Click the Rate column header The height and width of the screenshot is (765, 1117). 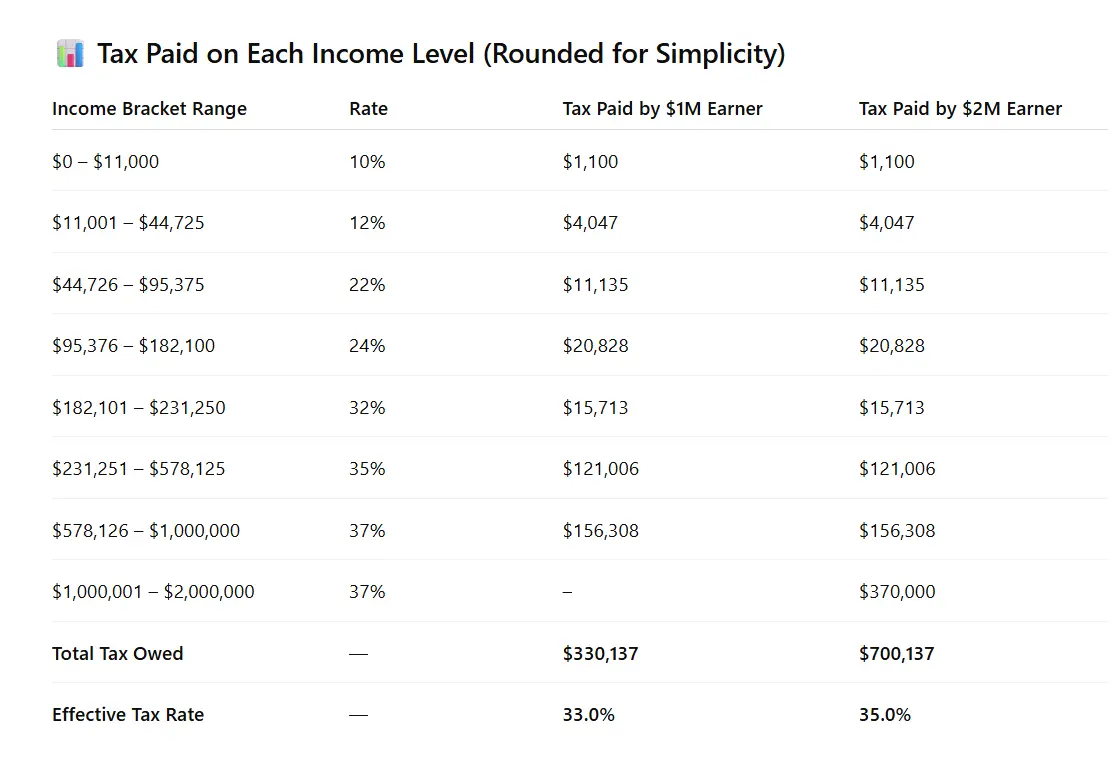[368, 109]
